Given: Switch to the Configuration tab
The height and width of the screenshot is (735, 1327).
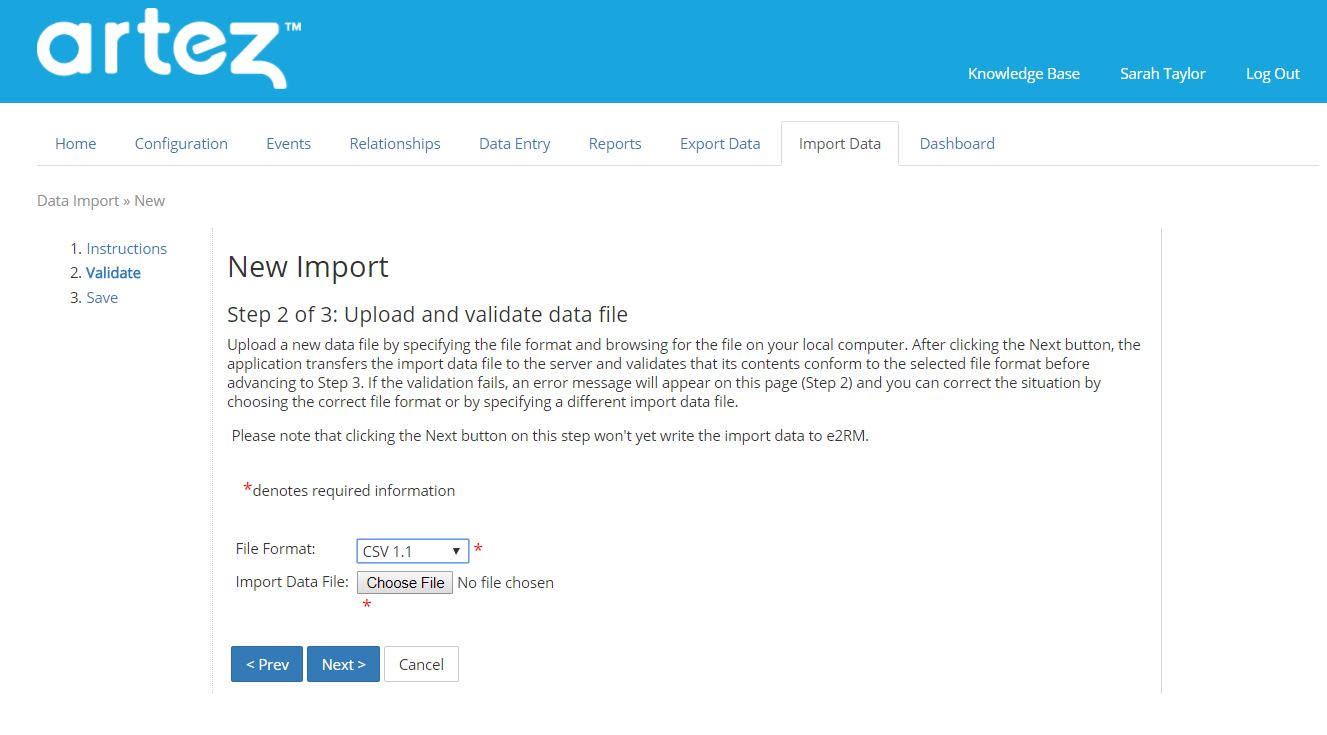Looking at the screenshot, I should 181,143.
